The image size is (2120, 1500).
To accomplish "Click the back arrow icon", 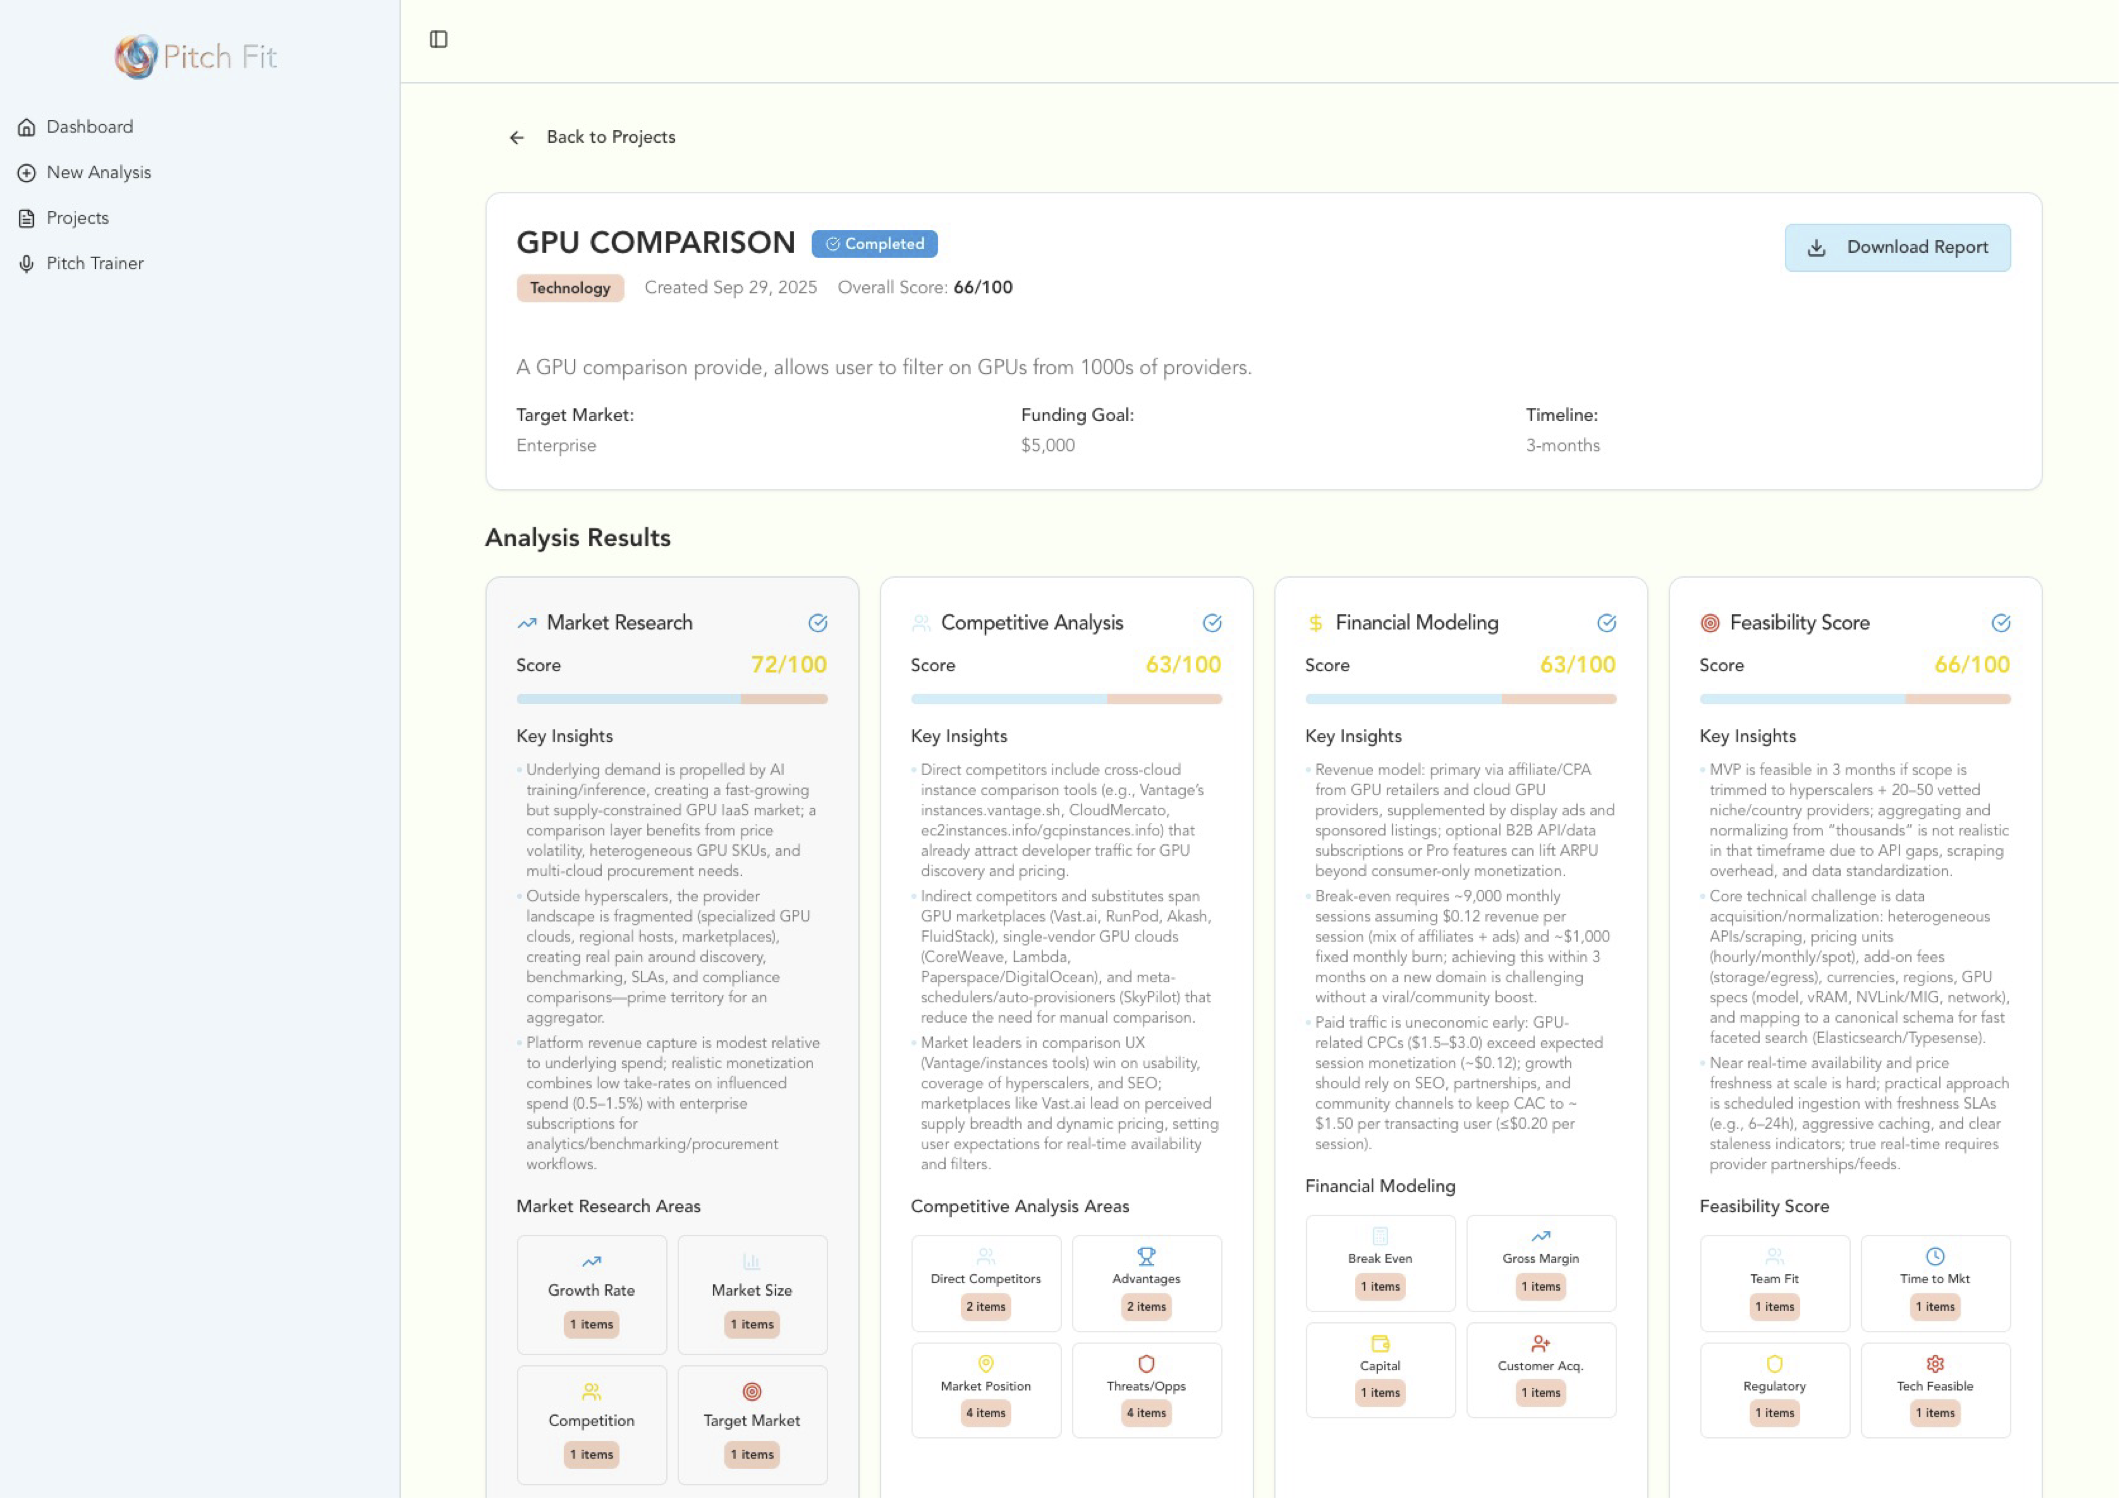I will (516, 137).
